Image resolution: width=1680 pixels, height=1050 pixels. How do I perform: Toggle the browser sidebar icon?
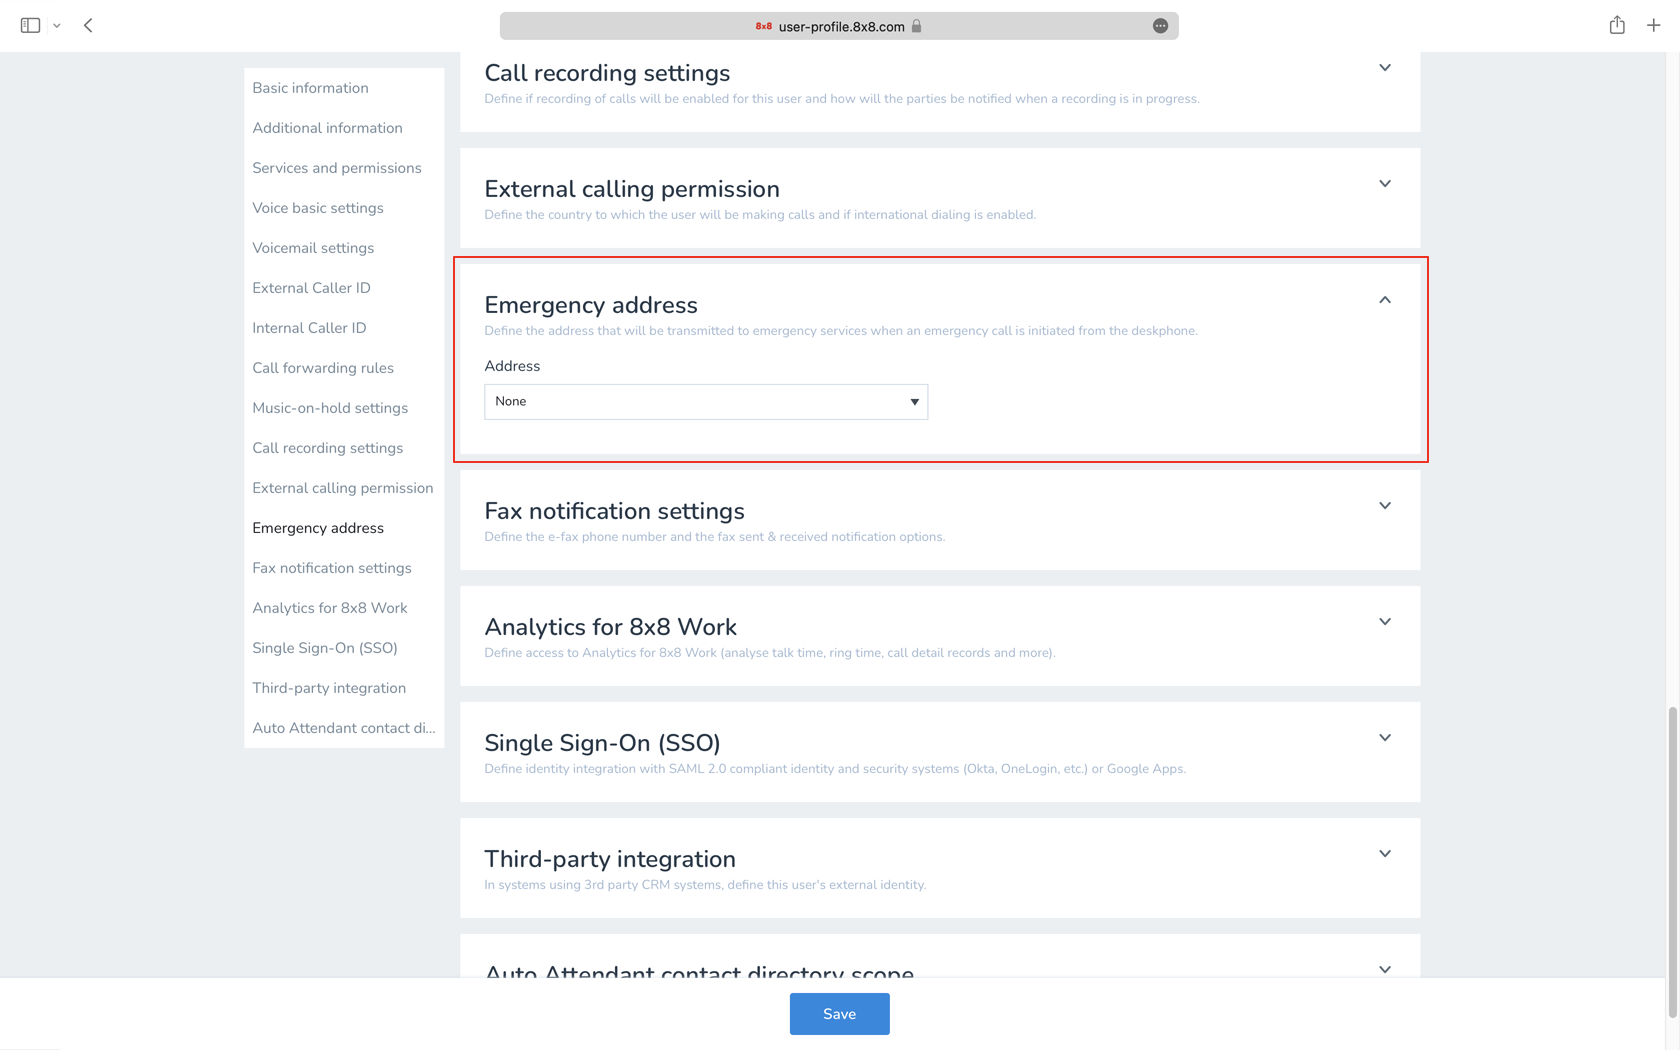pos(30,25)
